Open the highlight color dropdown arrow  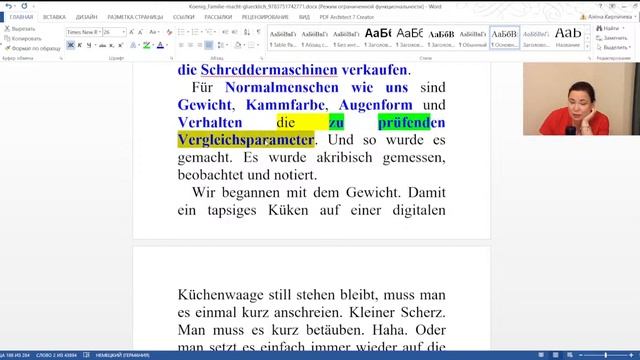click(153, 45)
